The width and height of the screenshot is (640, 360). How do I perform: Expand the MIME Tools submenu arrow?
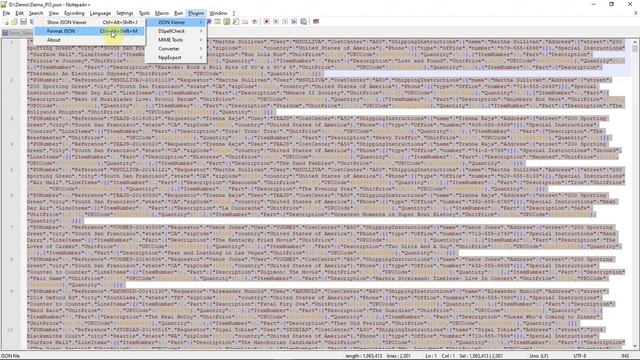201,40
